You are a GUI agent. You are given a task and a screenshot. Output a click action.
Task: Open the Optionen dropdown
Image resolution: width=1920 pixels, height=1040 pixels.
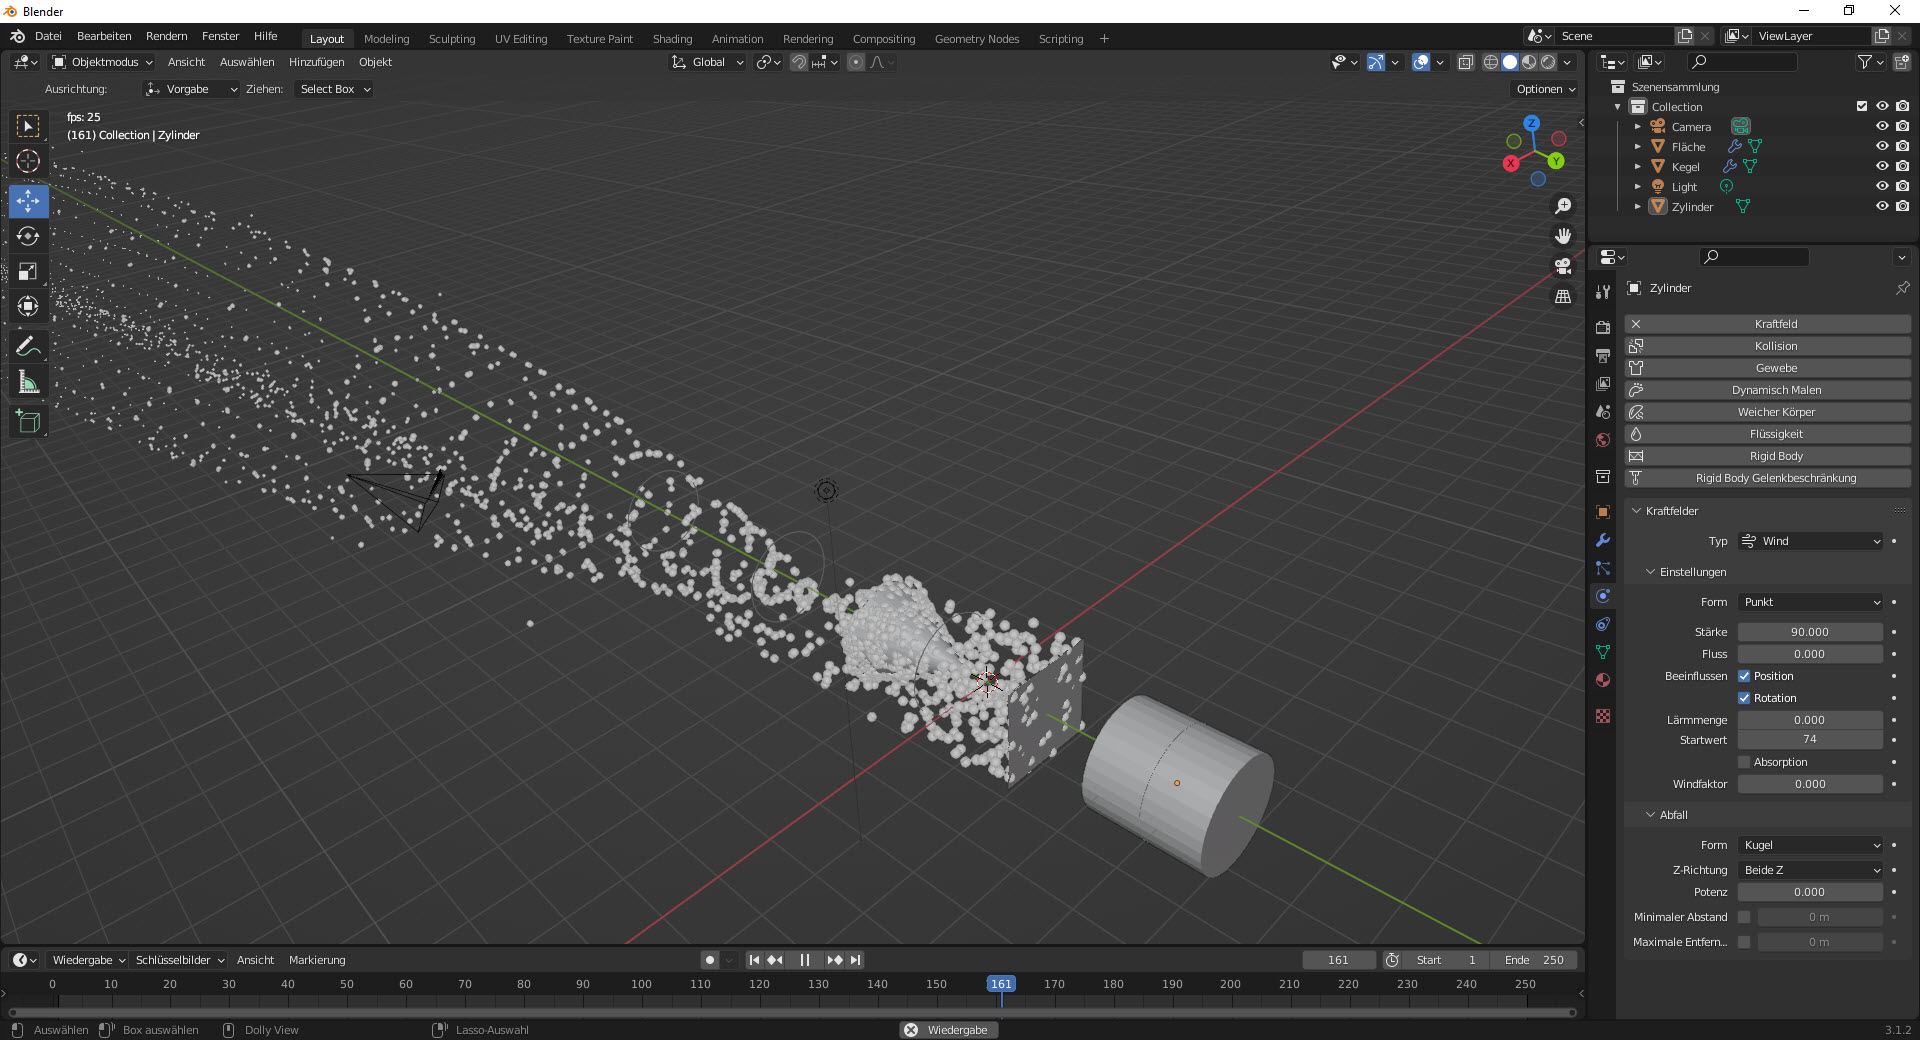pos(1545,89)
